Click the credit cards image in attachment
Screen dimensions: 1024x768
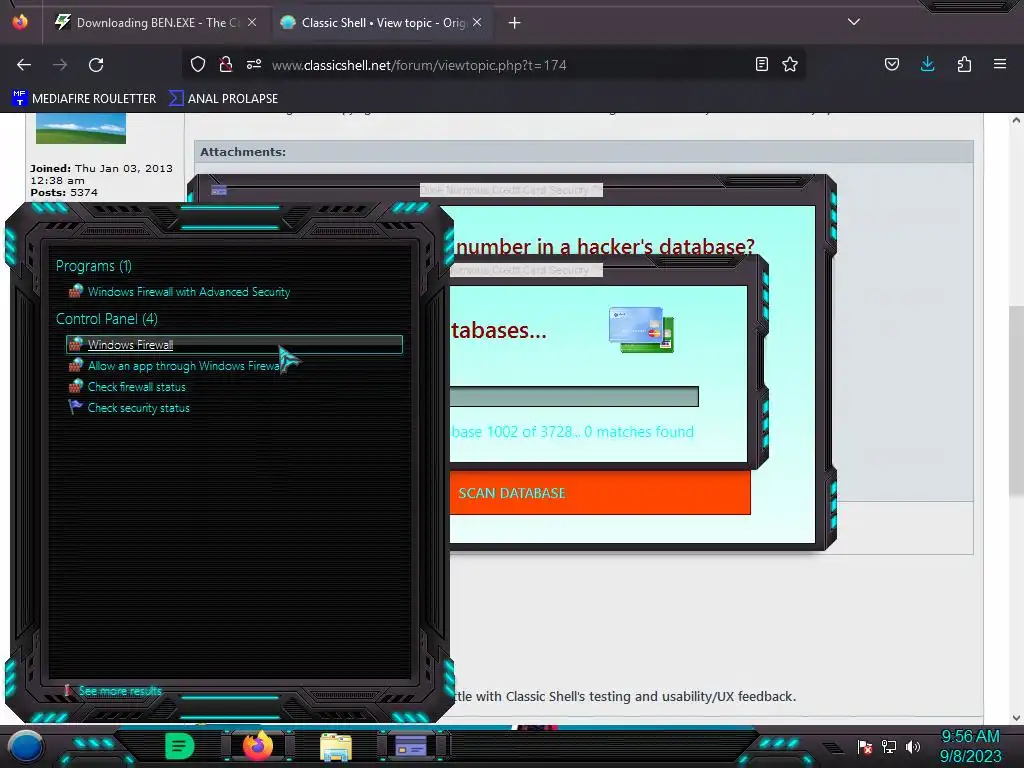pos(641,330)
